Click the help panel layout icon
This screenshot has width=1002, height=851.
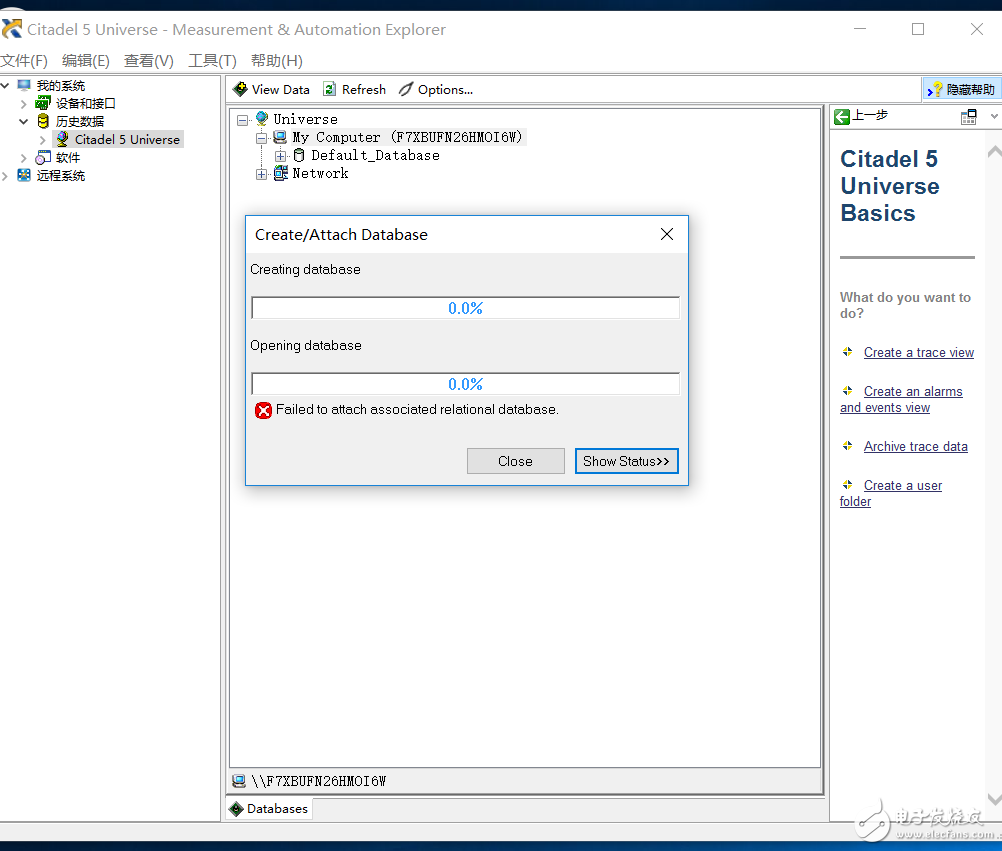(x=969, y=116)
